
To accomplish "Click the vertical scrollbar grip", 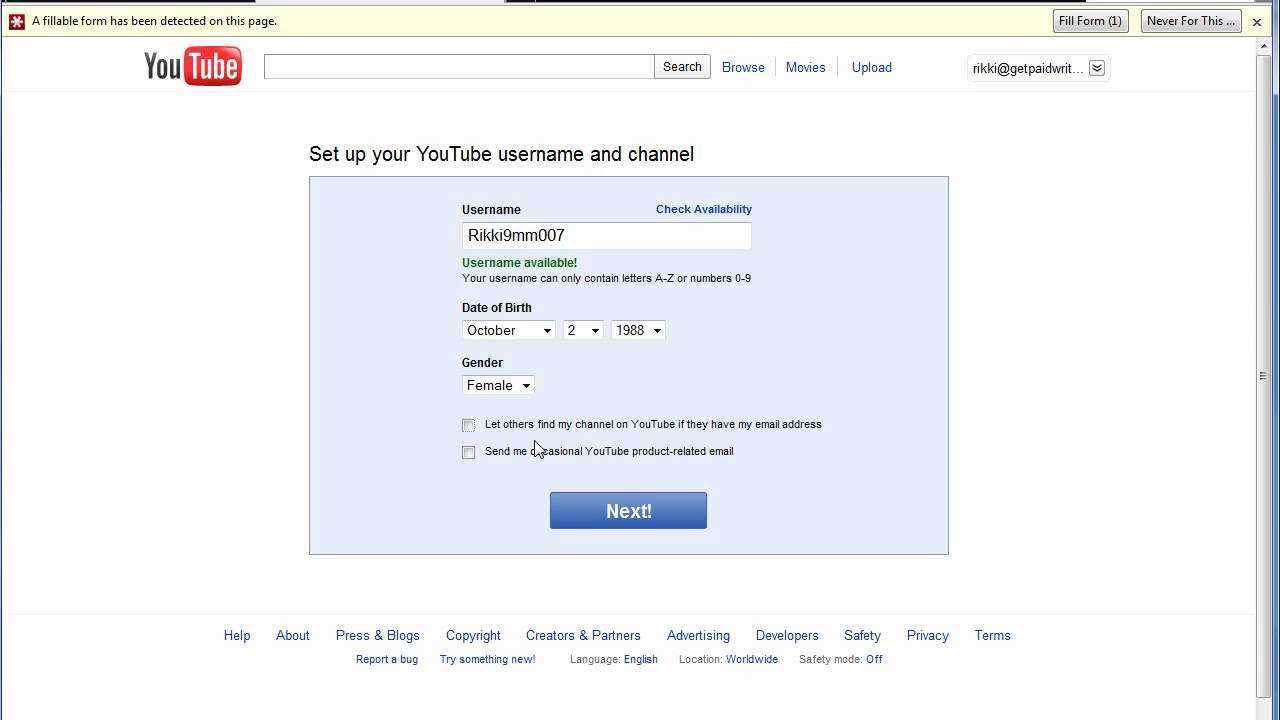I will [1263, 376].
